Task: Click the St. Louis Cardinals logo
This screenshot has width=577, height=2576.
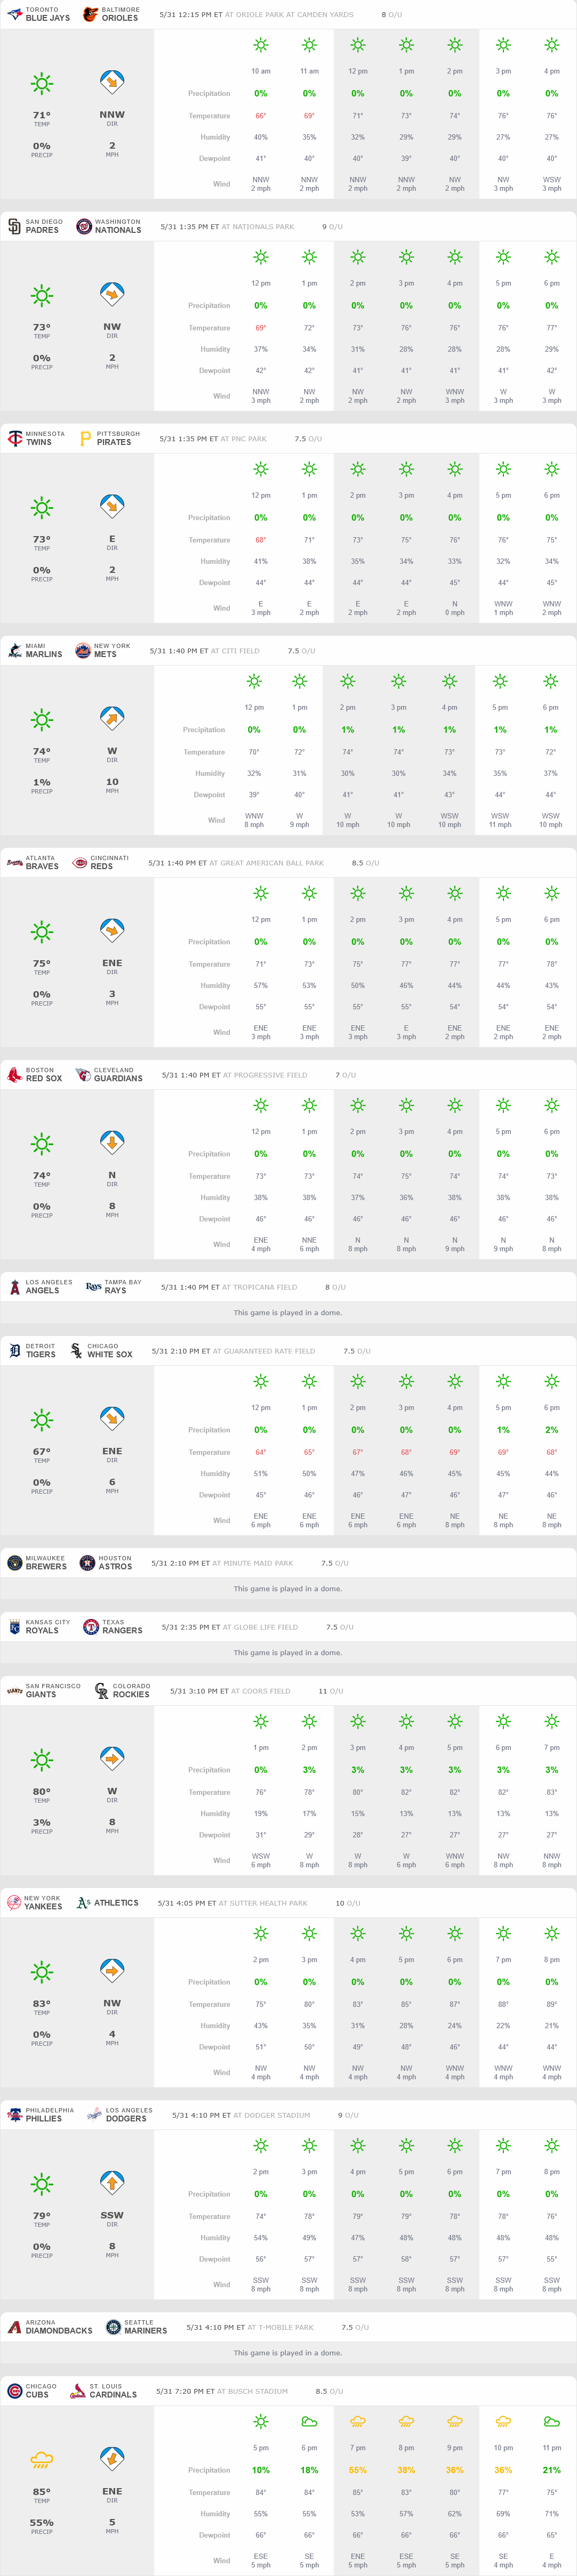Action: click(x=78, y=2391)
